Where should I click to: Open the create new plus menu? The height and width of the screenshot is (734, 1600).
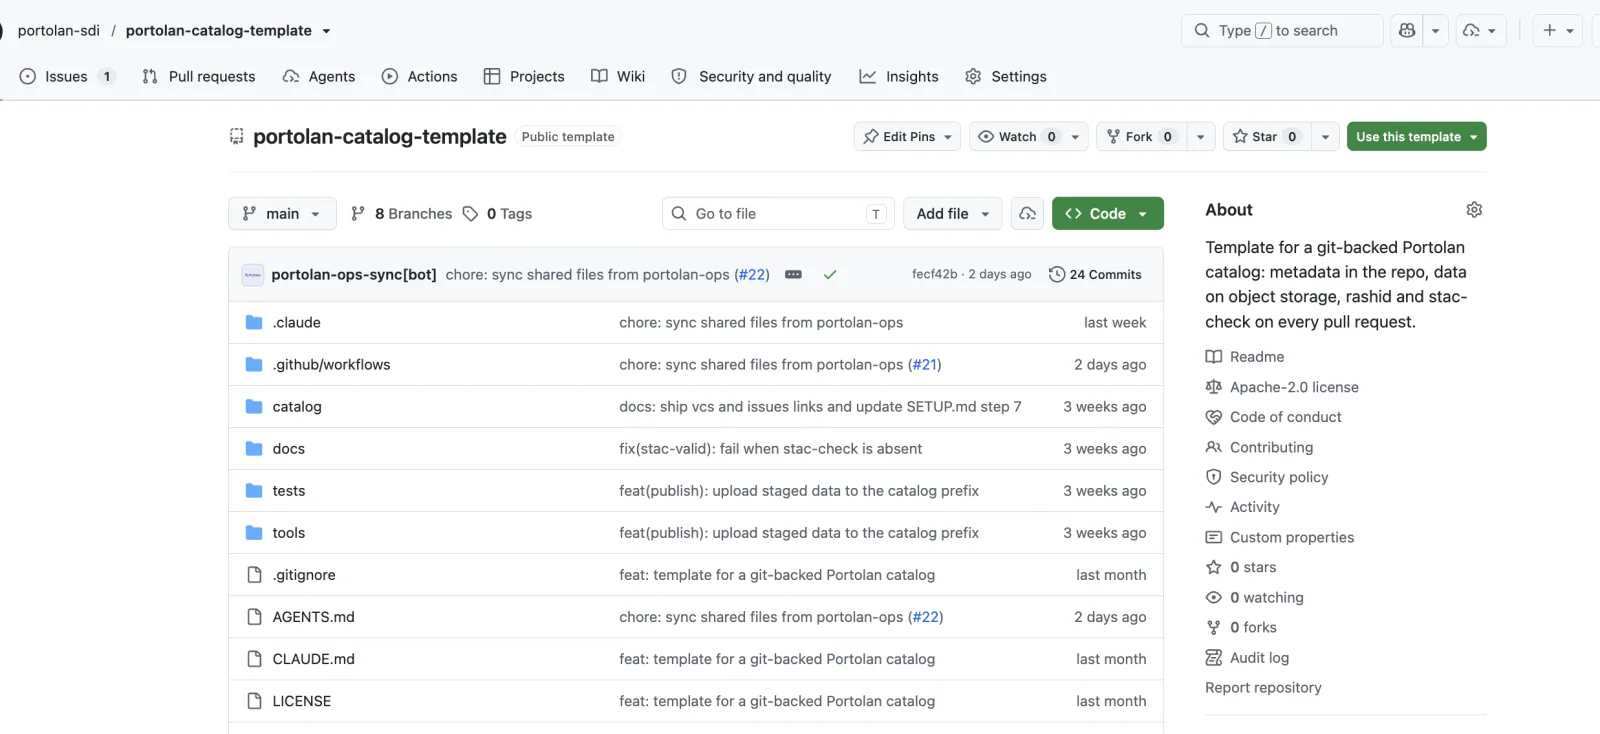pyautogui.click(x=1558, y=31)
